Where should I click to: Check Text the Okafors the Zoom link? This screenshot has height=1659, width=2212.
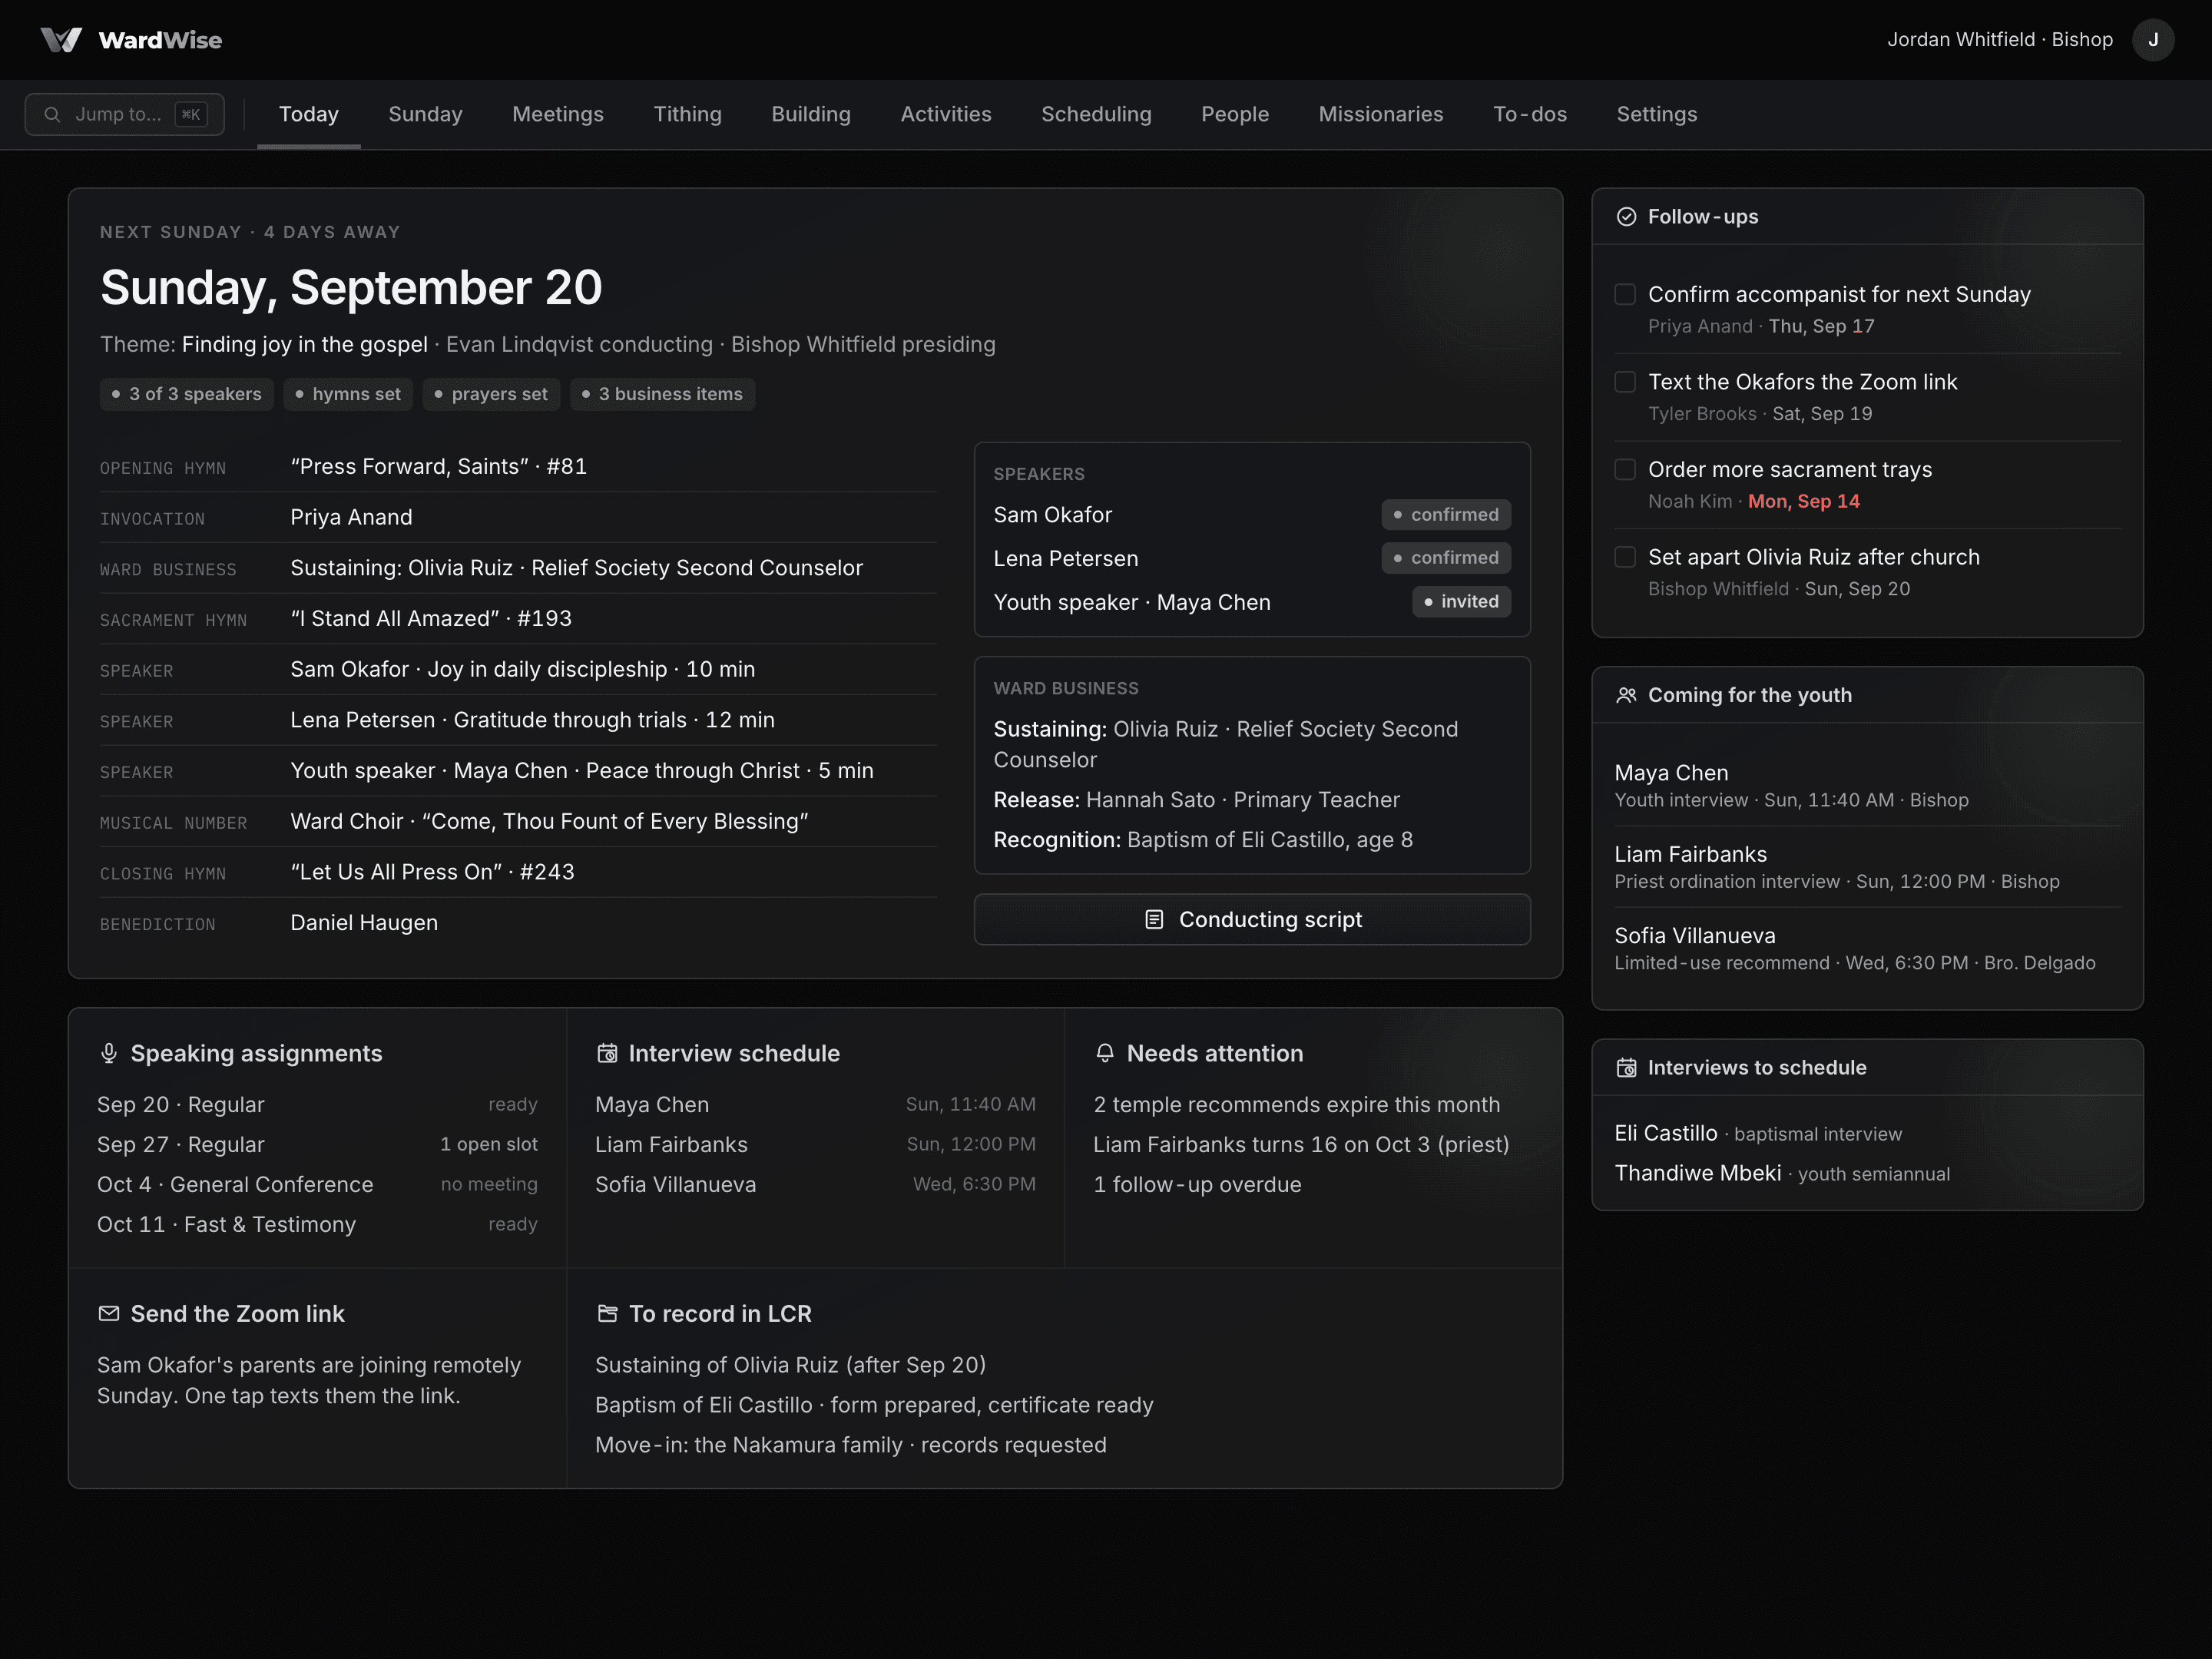coord(1625,382)
